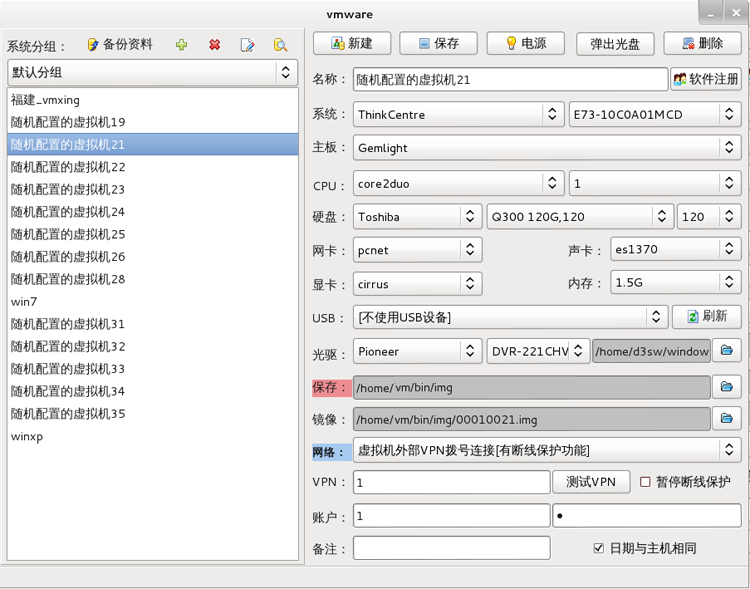Viewport: 750px width, 589px height.
Task: Select 随机配置的虚拟机31 in the list
Action: tap(153, 324)
